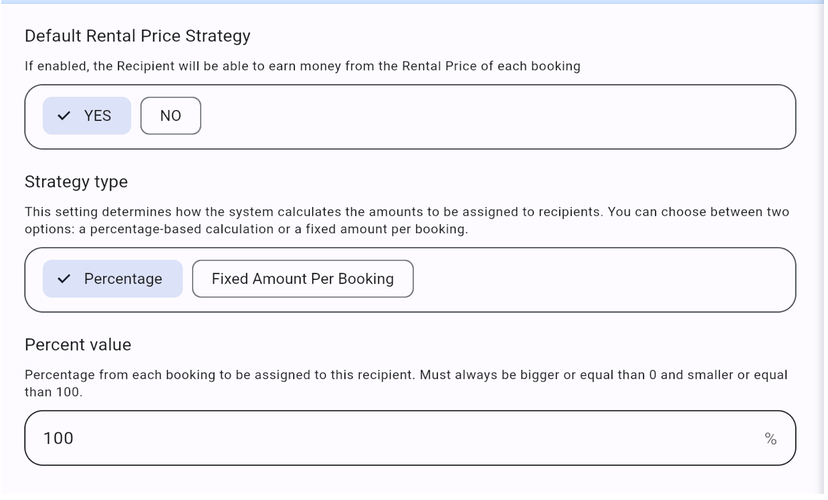The width and height of the screenshot is (828, 500).
Task: Choose the Percentage strategy type
Action: pos(112,279)
